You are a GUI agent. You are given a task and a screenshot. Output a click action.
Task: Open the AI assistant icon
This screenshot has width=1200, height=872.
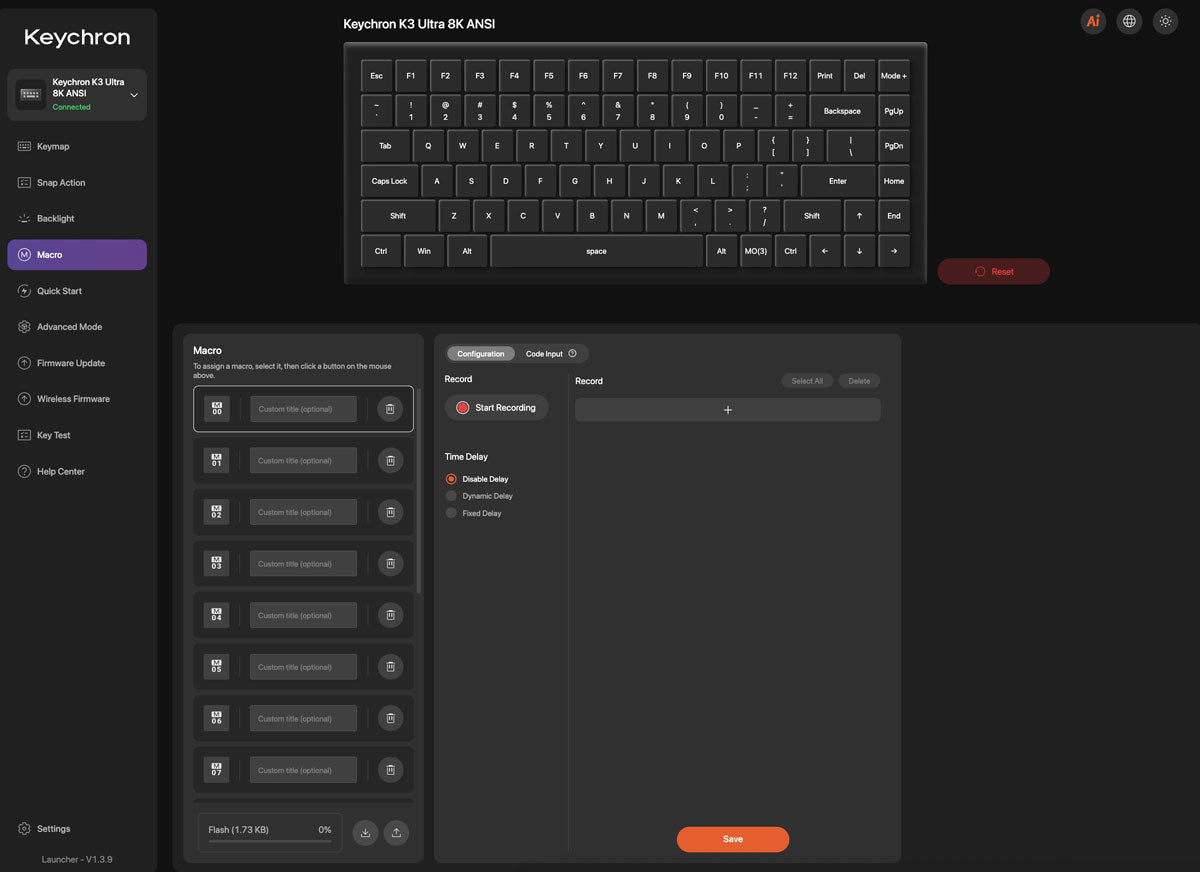(1093, 21)
